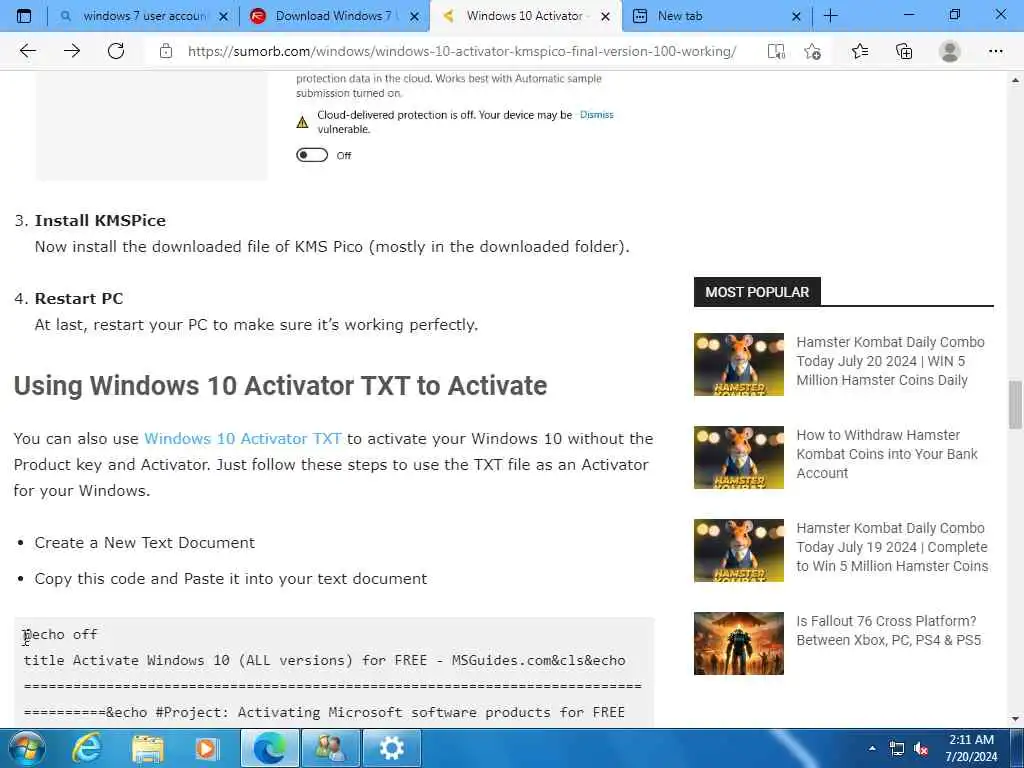The image size is (1024, 768).
Task: Launch Internet Explorer from taskbar
Action: click(86, 748)
